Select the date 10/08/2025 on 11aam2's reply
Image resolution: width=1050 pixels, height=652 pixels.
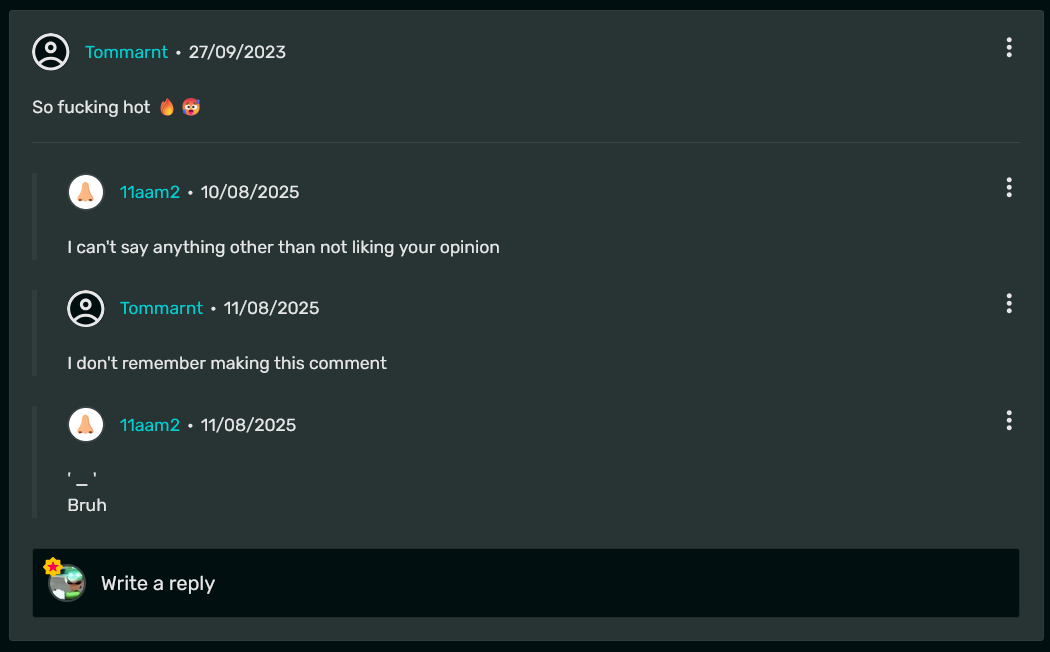point(249,192)
